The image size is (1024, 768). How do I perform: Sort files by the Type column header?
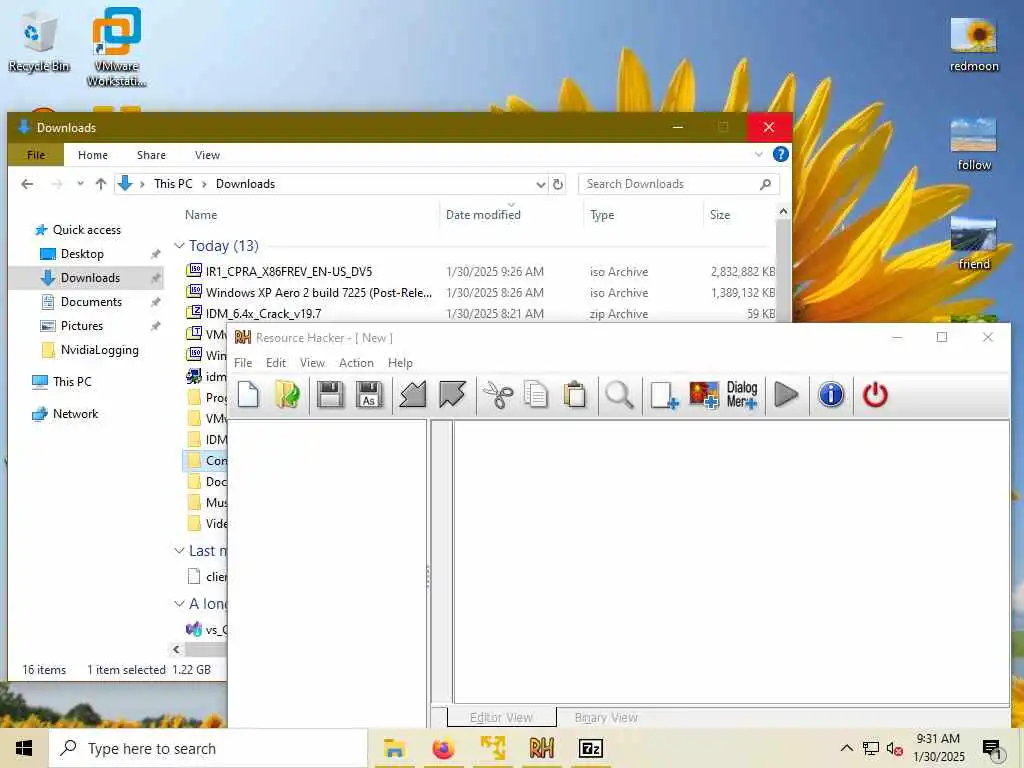[602, 215]
